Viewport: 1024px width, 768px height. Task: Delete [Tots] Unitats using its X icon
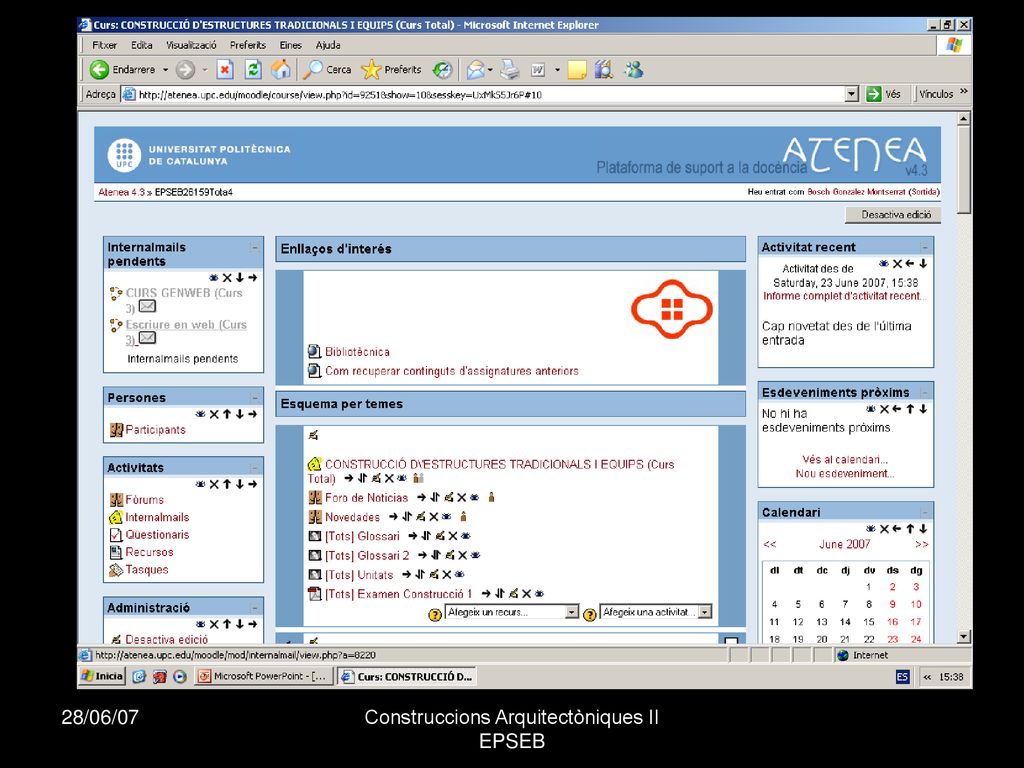[x=447, y=575]
